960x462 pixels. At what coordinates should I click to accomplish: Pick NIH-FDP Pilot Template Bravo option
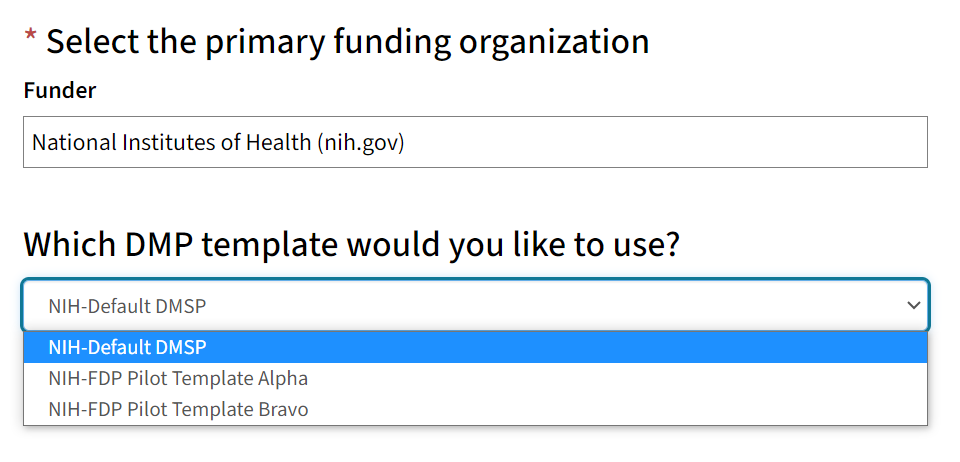pos(178,409)
